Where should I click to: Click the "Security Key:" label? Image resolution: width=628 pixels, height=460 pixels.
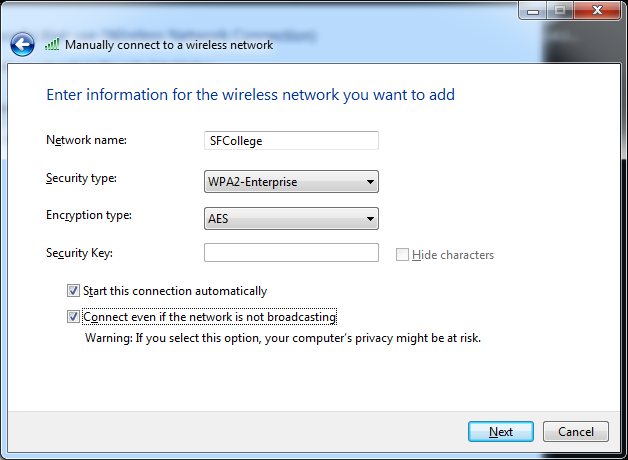[x=79, y=253]
